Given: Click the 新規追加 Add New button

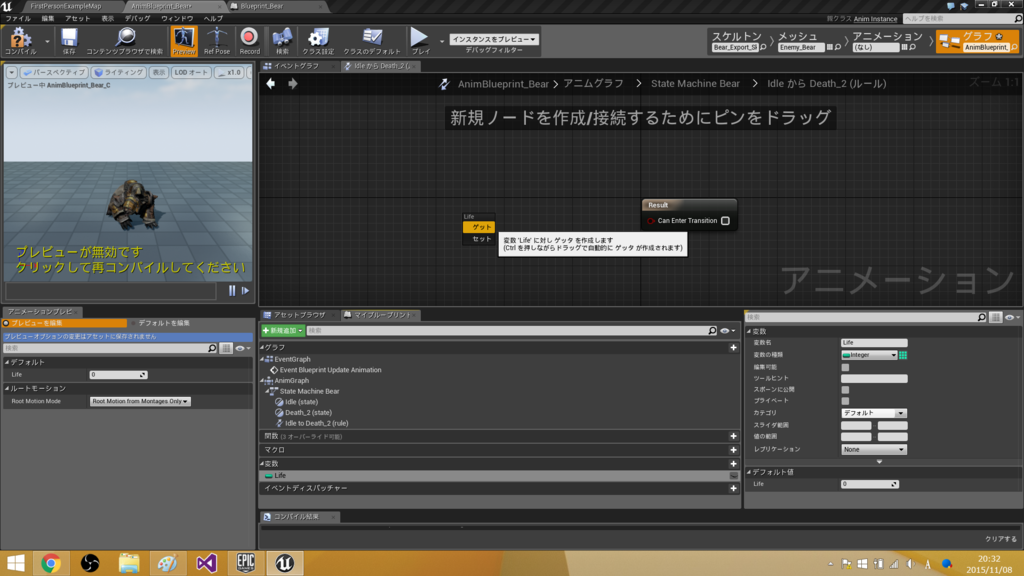Looking at the screenshot, I should point(282,331).
